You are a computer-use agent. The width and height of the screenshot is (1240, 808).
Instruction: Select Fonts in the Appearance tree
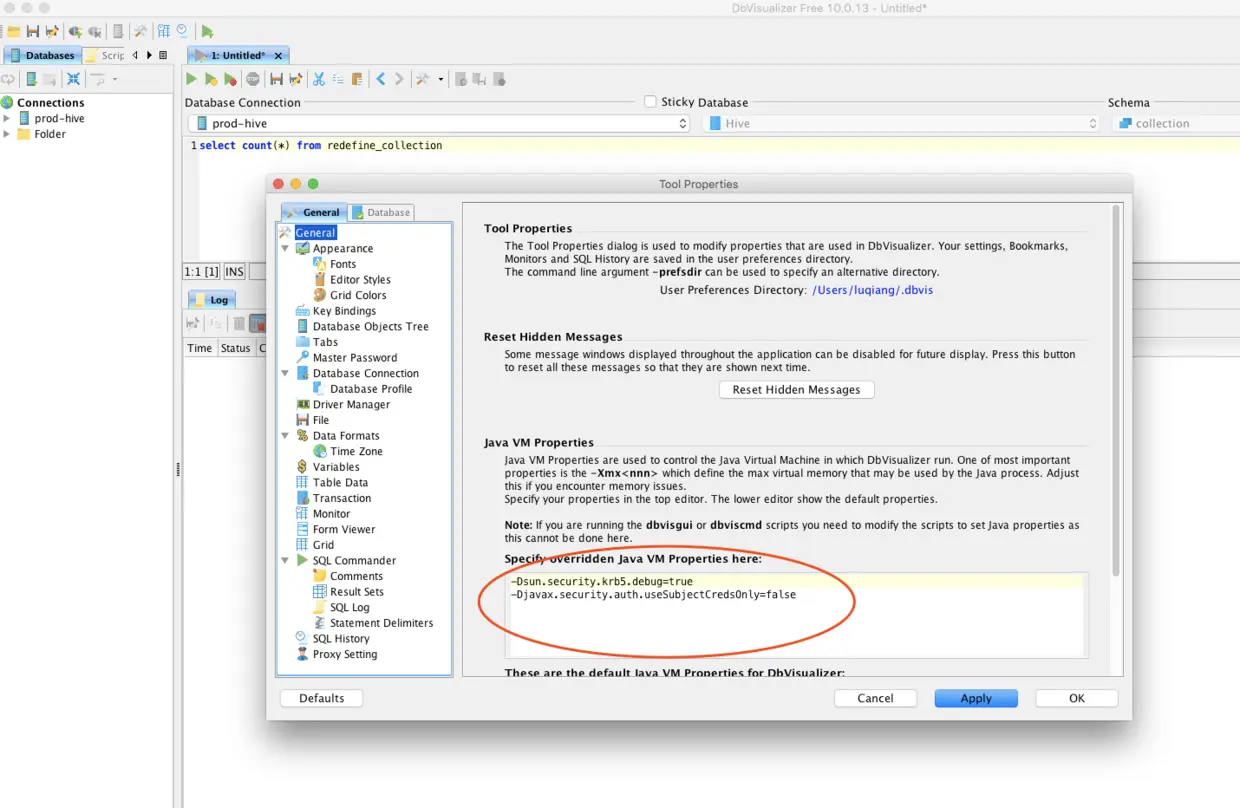point(343,264)
